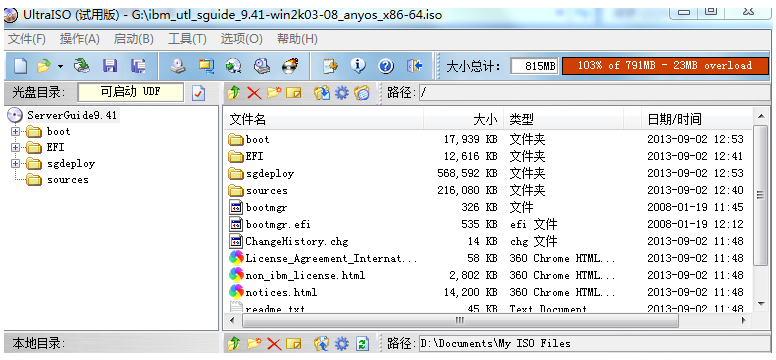776x360 pixels.
Task: Click the red 103% overload capacity bar
Action: coord(665,65)
